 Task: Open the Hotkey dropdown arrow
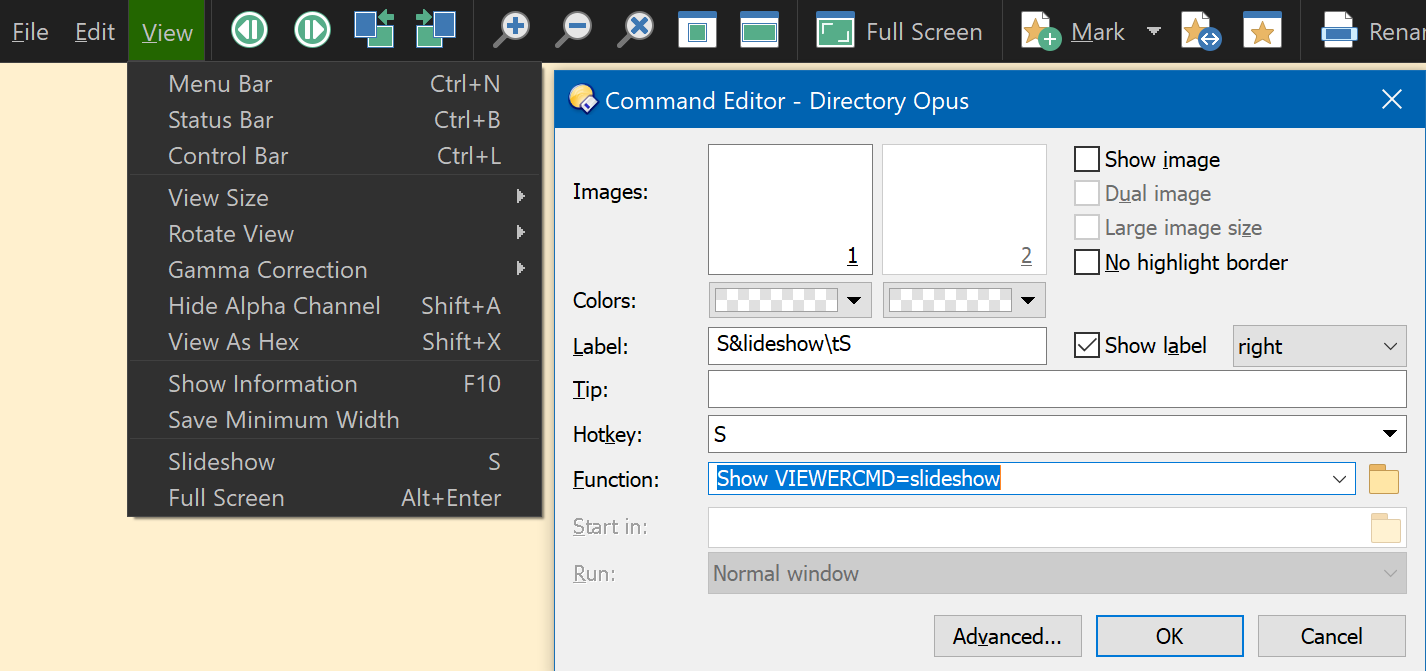point(1389,434)
